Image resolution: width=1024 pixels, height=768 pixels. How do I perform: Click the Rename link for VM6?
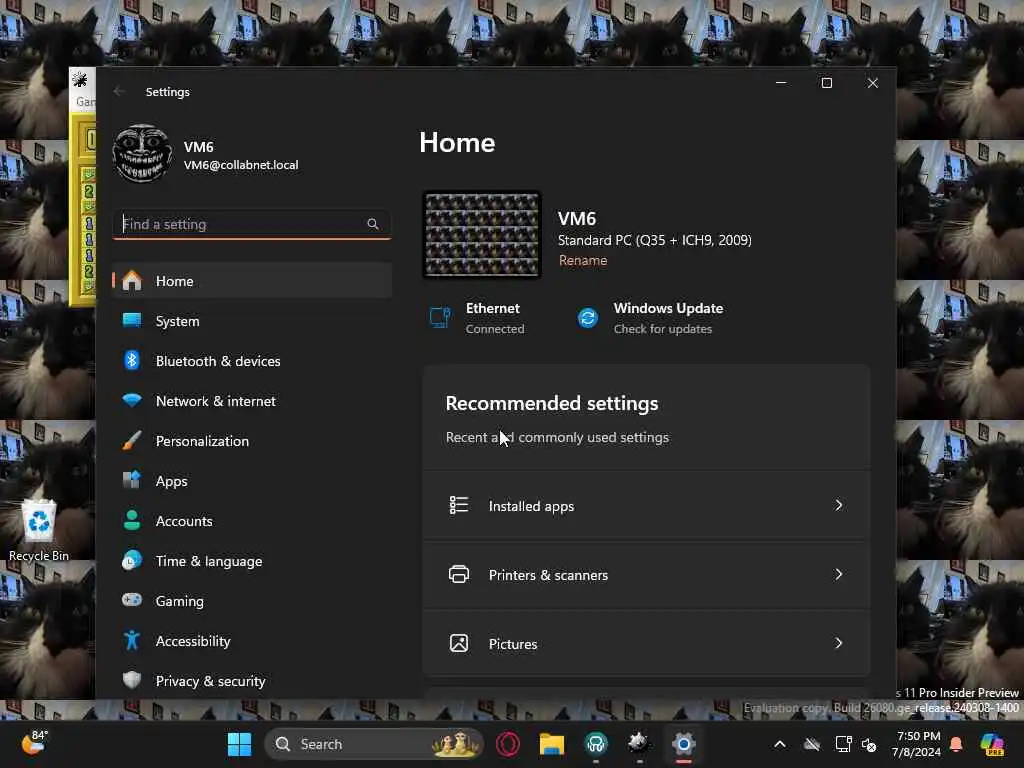point(583,260)
